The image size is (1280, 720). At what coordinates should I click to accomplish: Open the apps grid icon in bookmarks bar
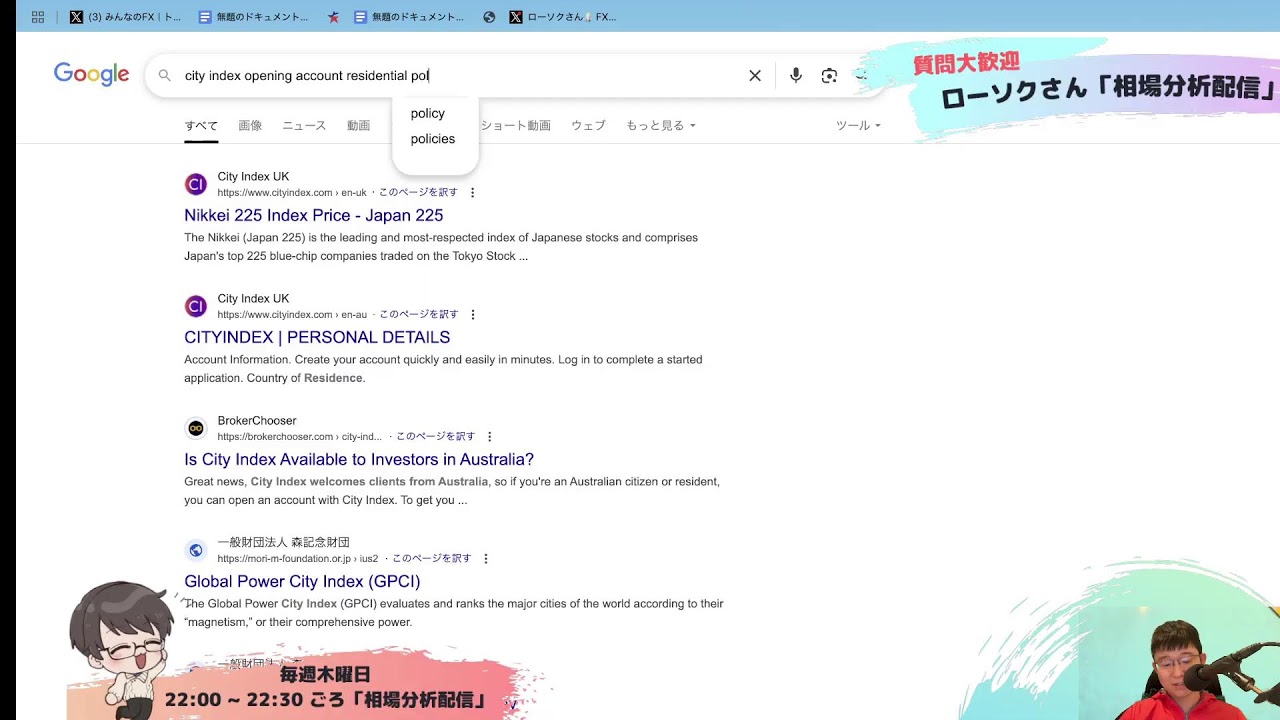coord(38,17)
